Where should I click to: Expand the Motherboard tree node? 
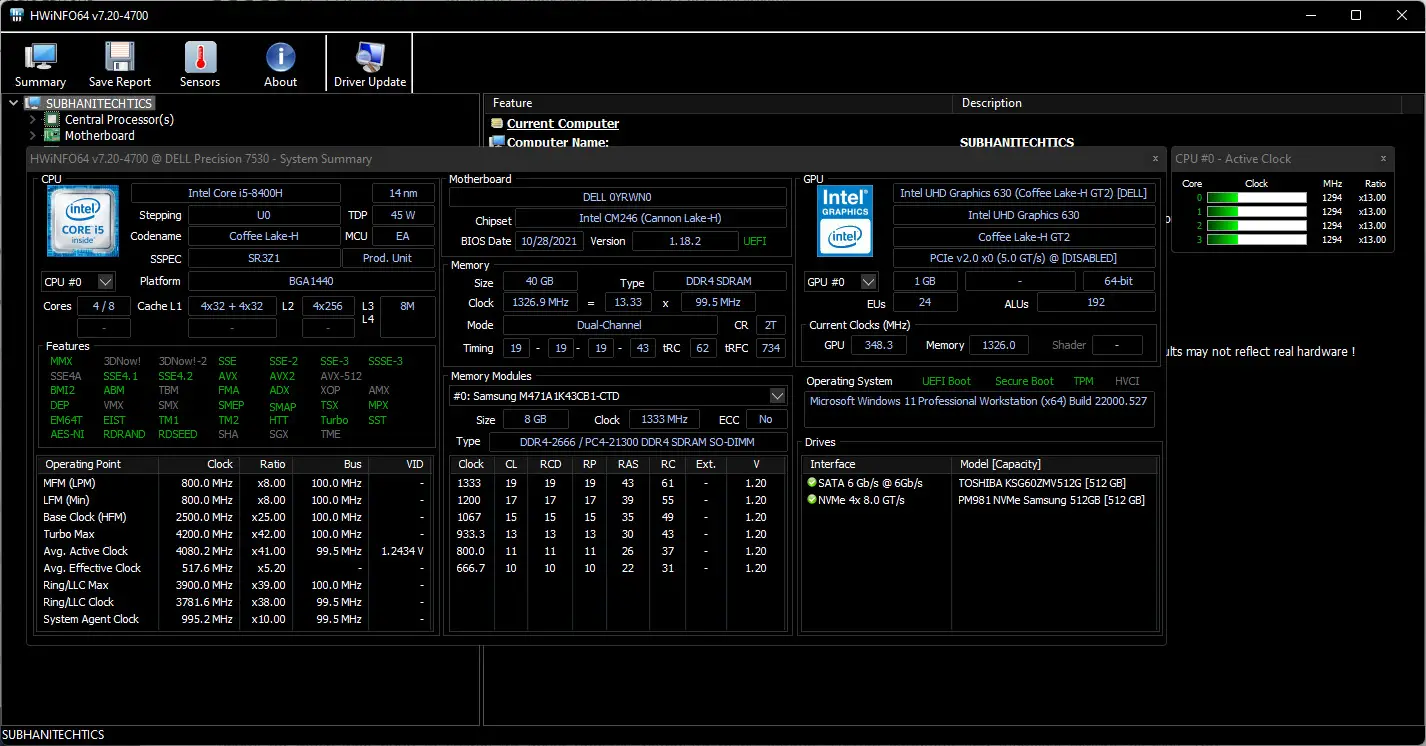[33, 135]
